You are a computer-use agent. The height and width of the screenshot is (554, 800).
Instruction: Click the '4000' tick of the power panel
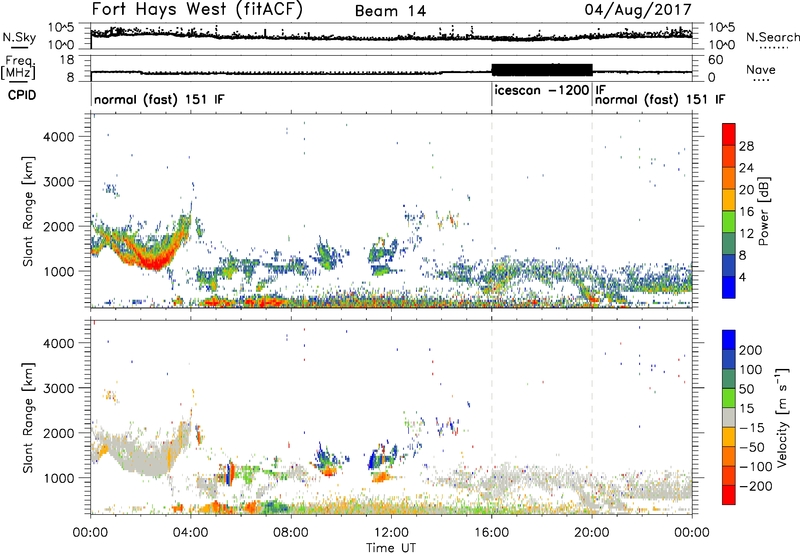click(x=58, y=137)
